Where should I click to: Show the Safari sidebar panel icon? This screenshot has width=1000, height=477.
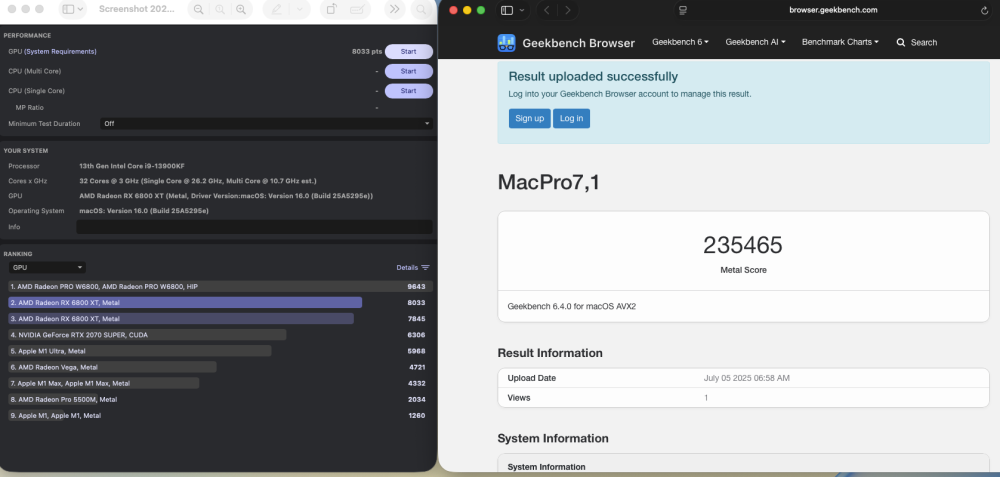click(507, 10)
